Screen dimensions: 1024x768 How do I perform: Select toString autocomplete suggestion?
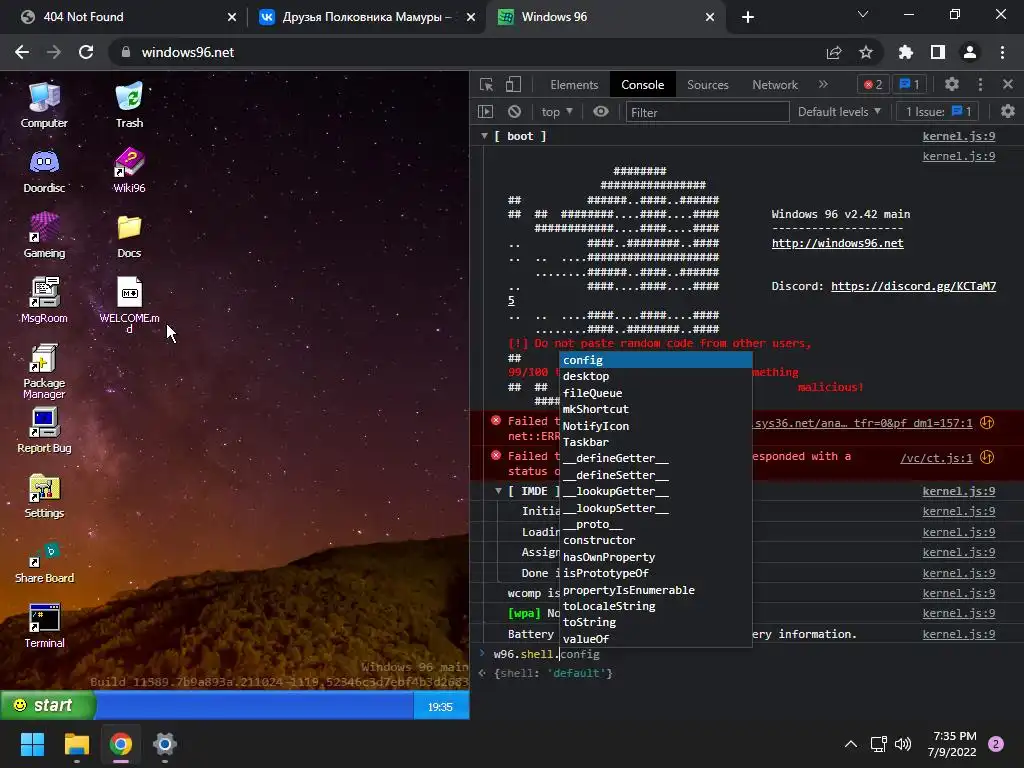point(656,622)
